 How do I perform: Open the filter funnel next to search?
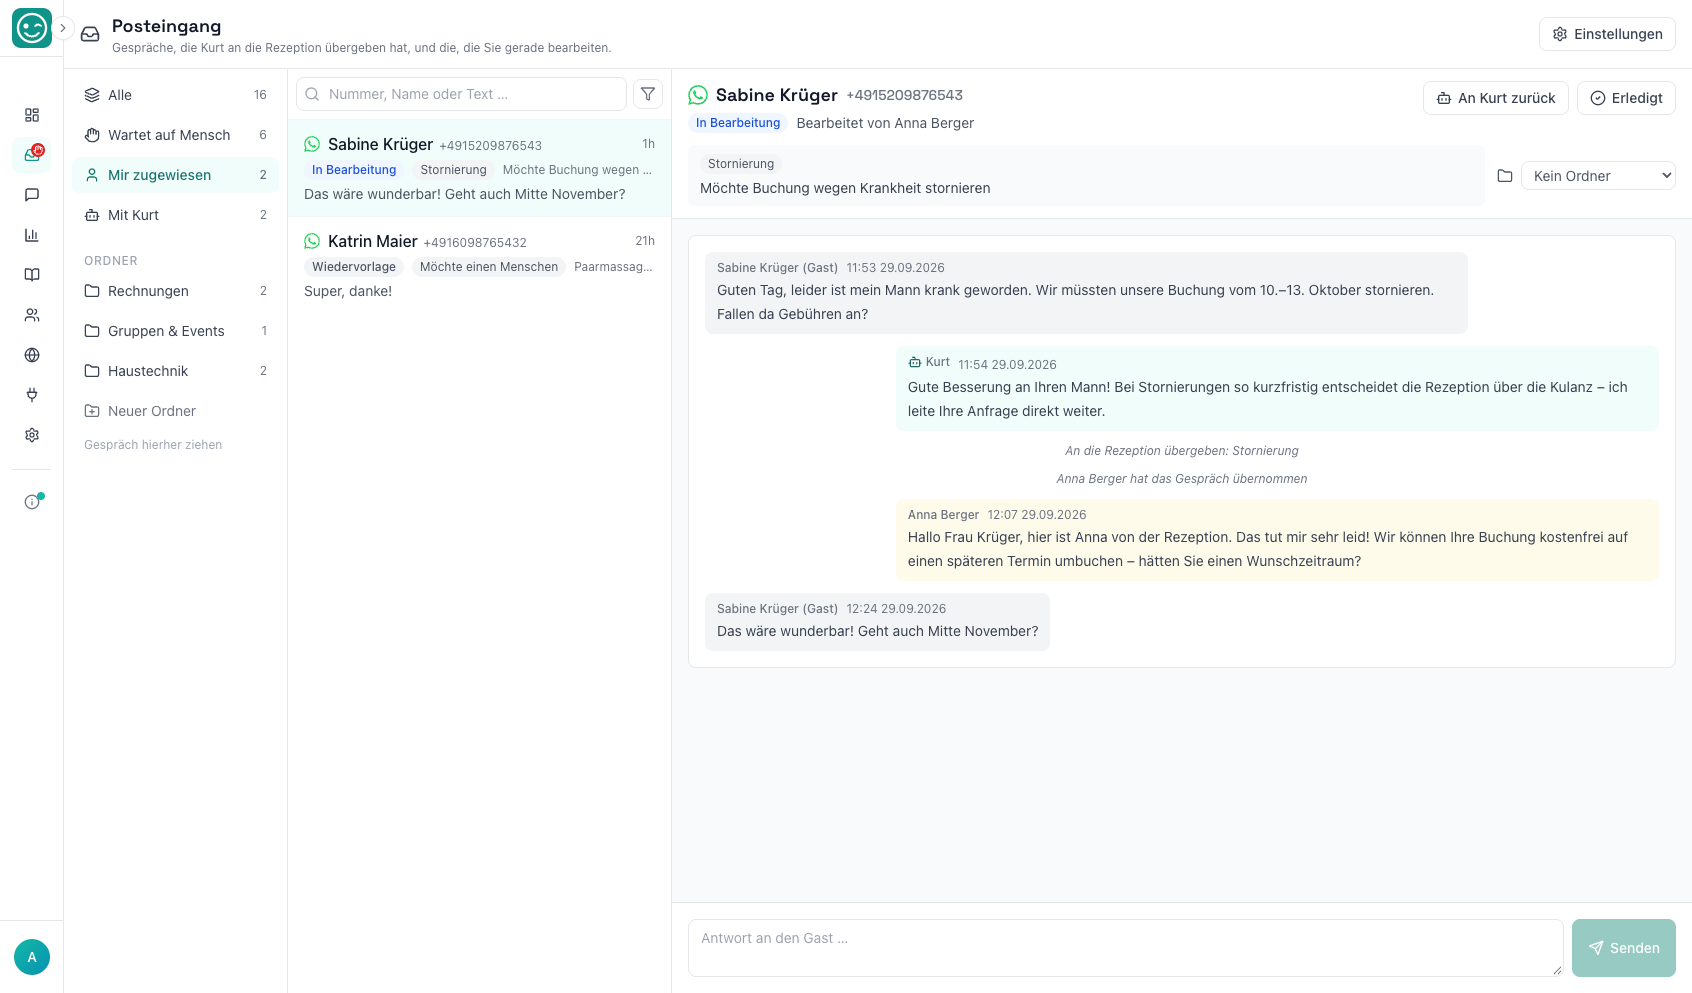point(648,94)
